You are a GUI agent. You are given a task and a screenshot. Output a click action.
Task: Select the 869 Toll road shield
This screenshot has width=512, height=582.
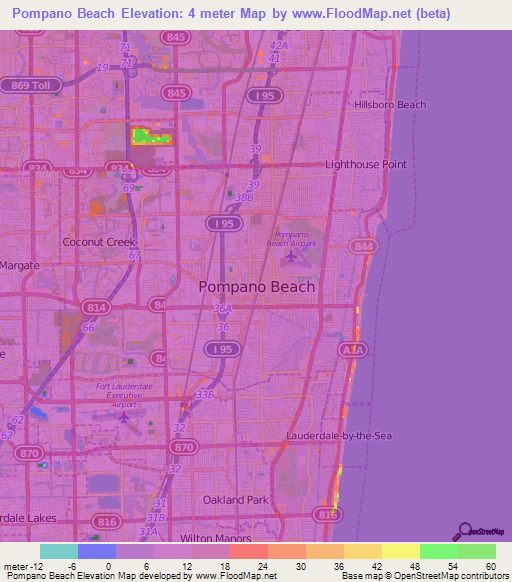coord(31,85)
